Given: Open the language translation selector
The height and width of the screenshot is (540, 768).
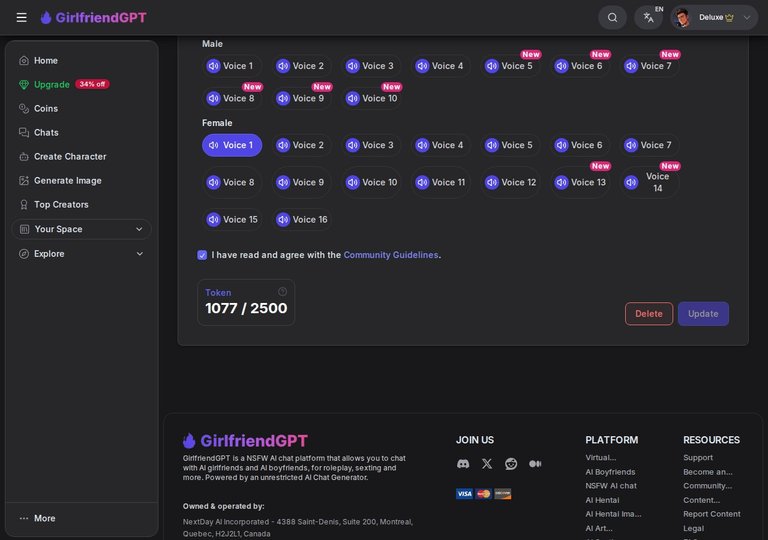Looking at the screenshot, I should (x=649, y=18).
